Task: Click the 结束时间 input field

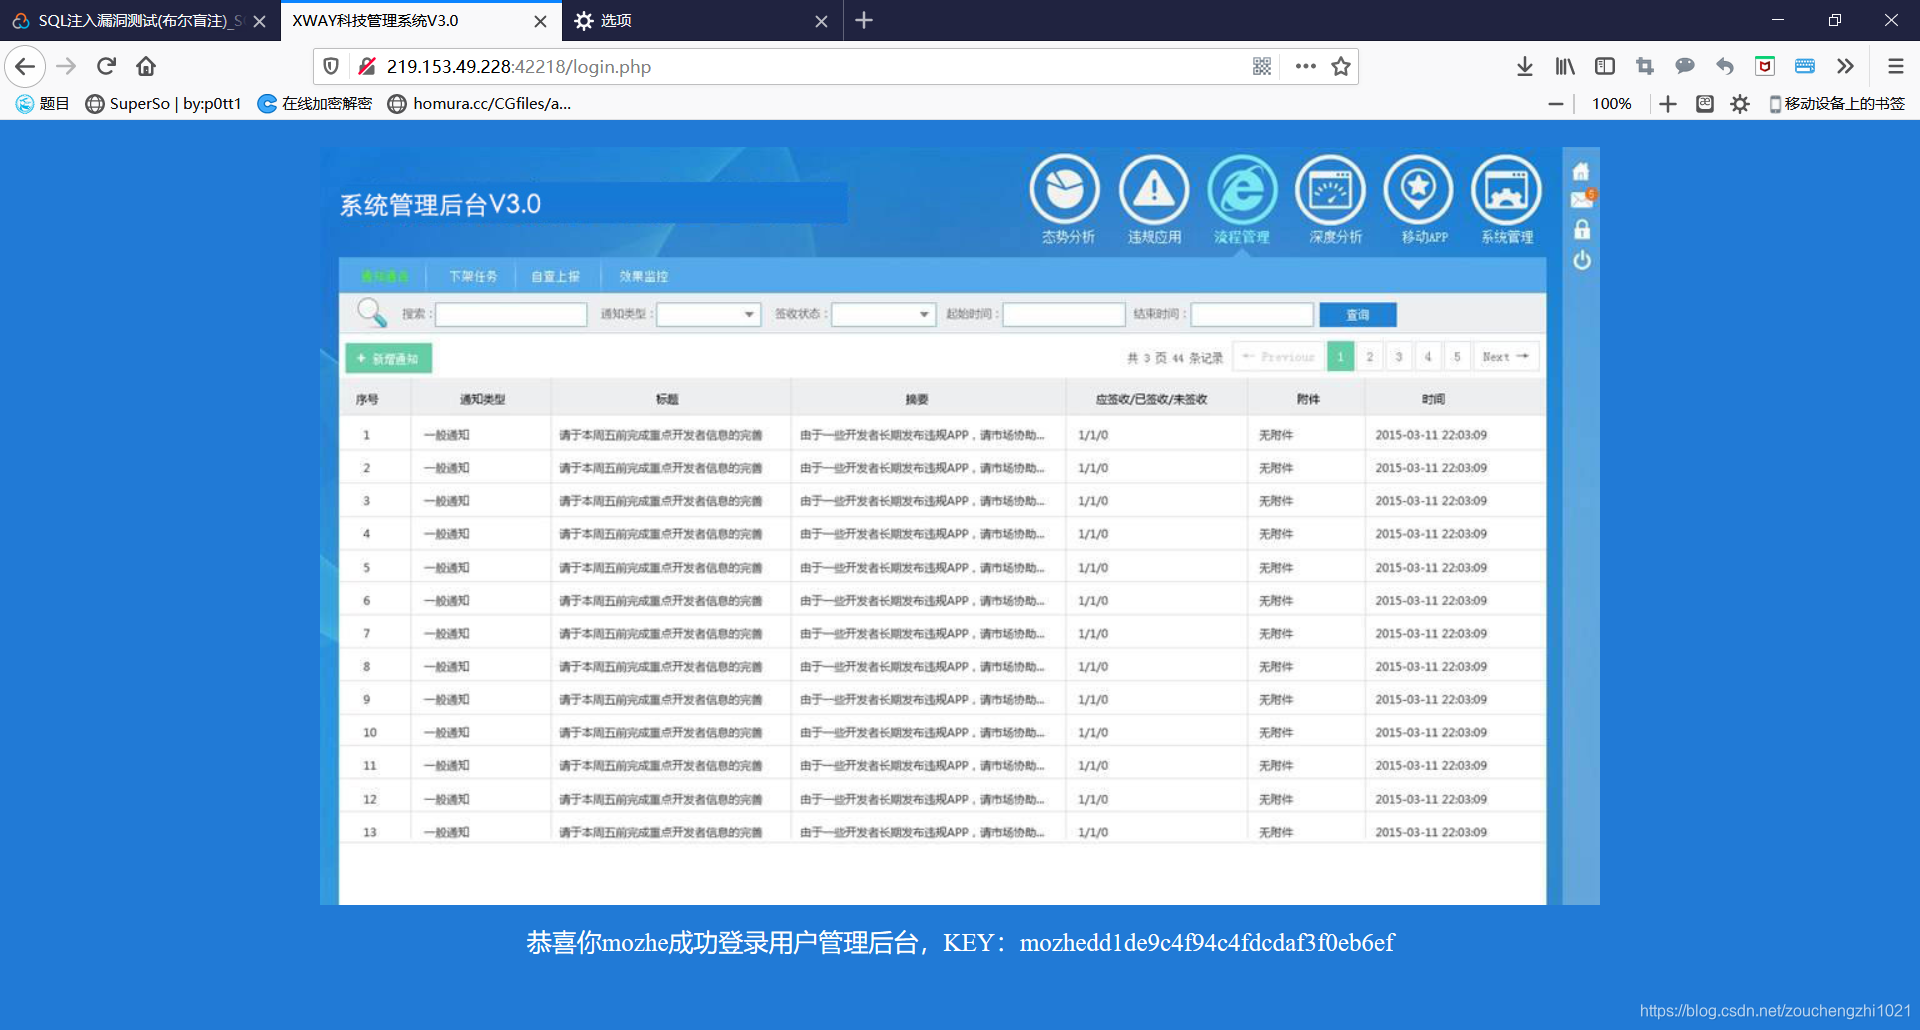Action: (x=1252, y=314)
